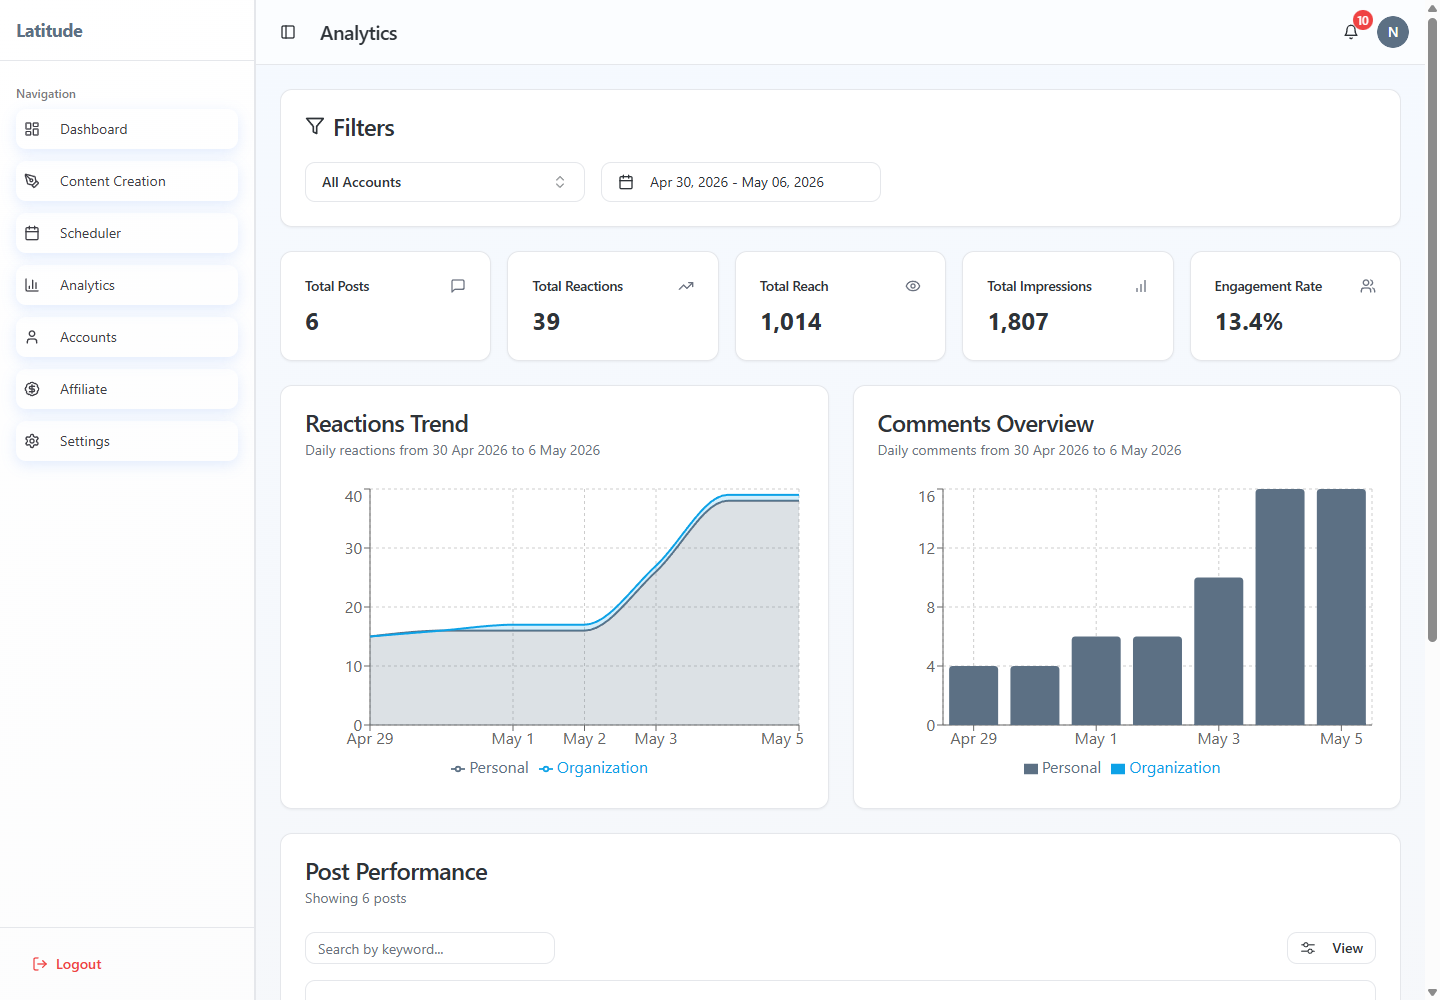Screen dimensions: 1440x1000
Task: Navigate to Accounts
Action: tap(127, 337)
